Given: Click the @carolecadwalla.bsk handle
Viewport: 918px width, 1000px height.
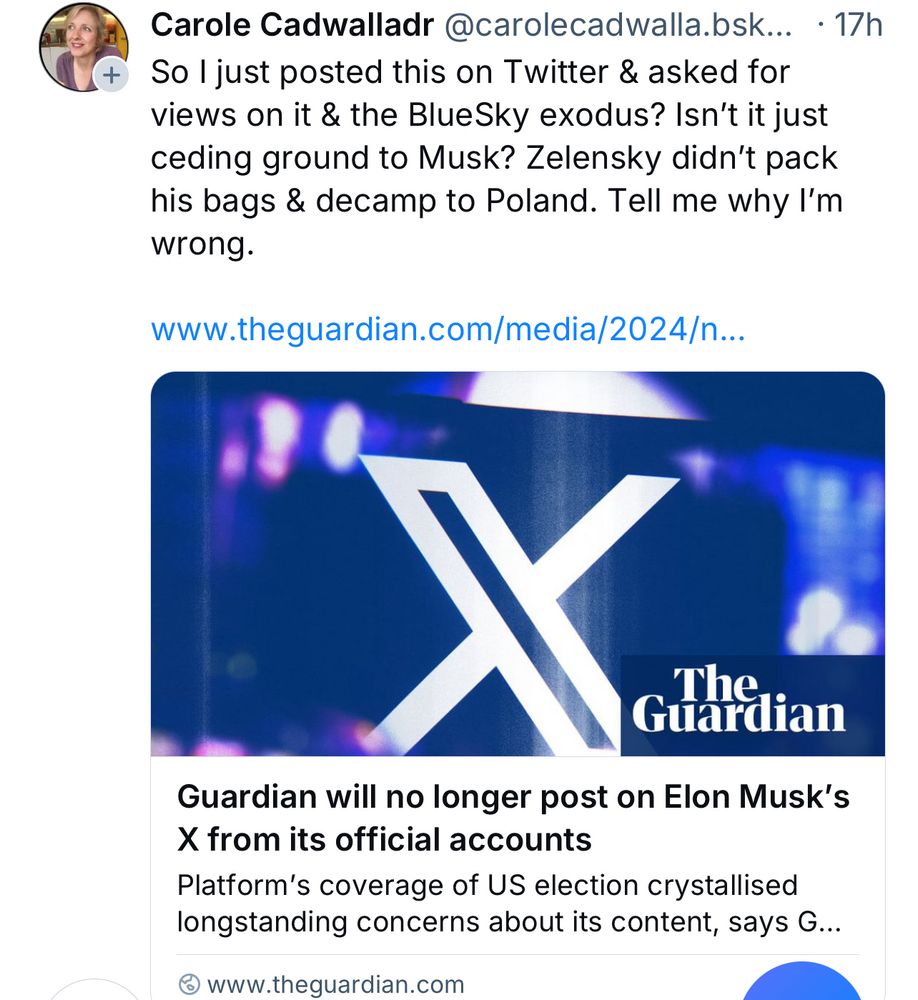Looking at the screenshot, I should pos(617,25).
